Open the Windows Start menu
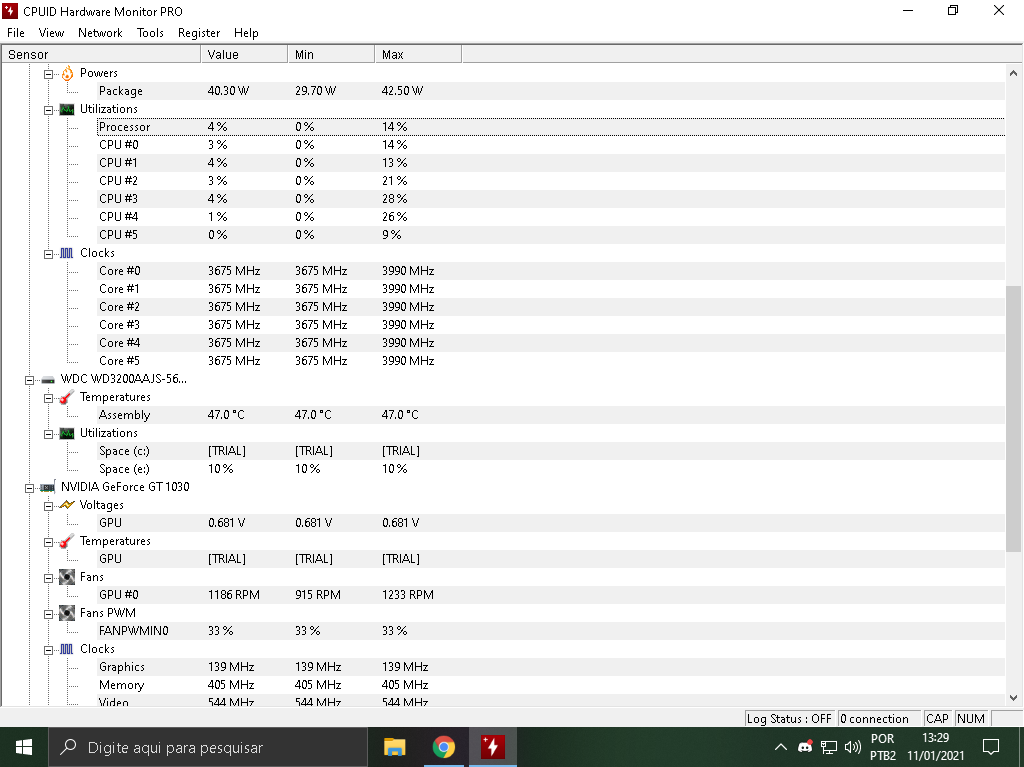Viewport: 1024px width, 767px height. click(24, 747)
